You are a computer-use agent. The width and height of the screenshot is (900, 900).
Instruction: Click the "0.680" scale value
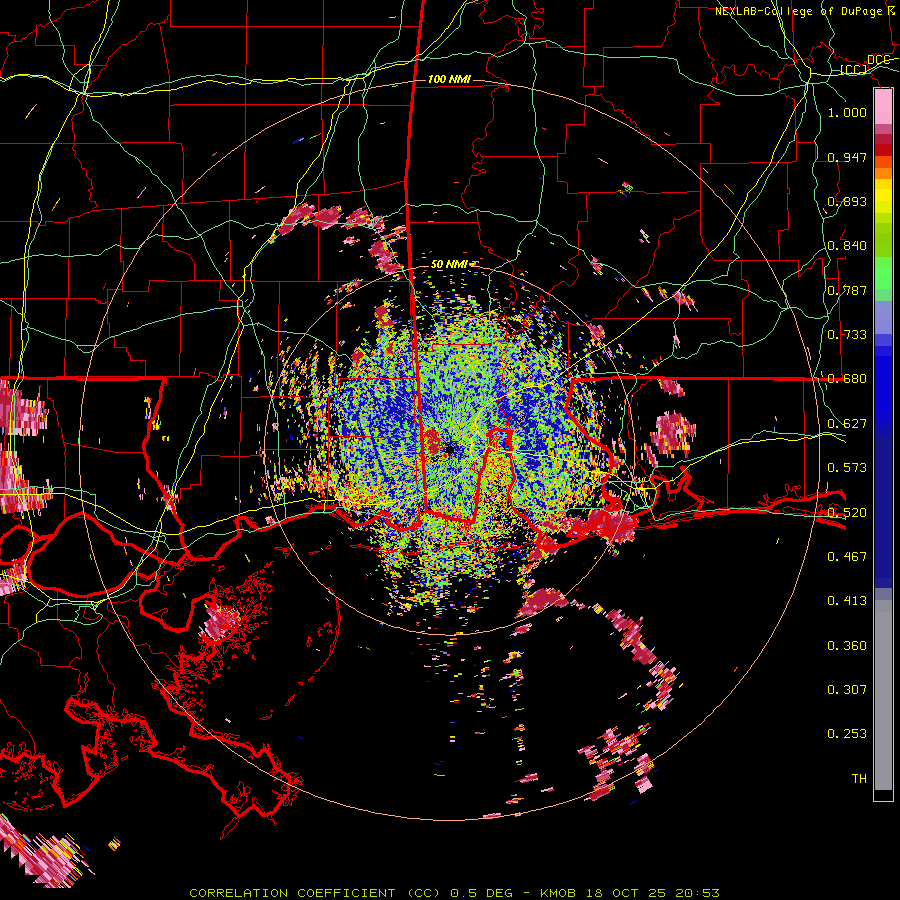847,379
